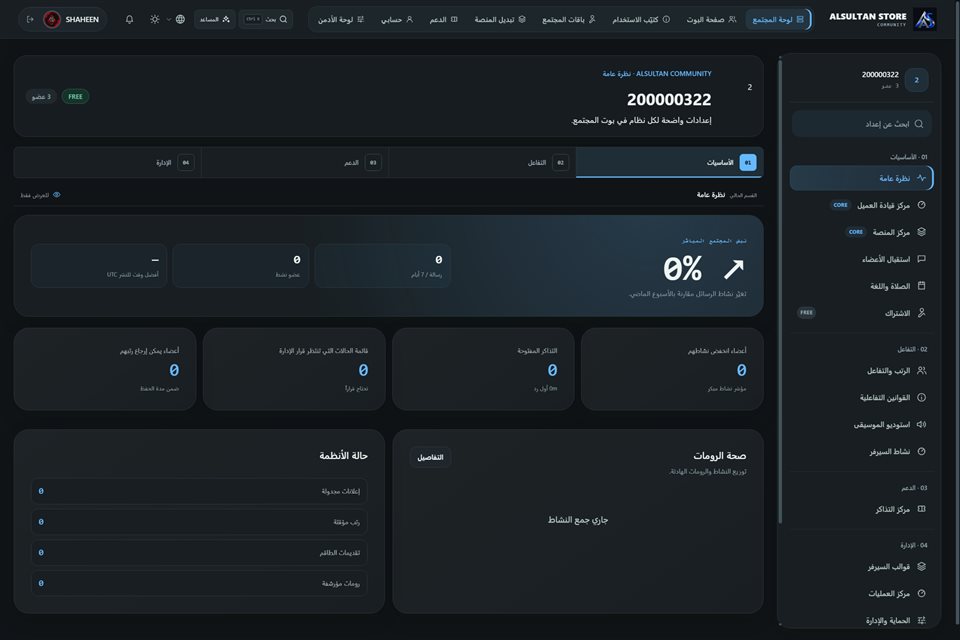This screenshot has height=640, width=960.
Task: Click the مركز العمليات operations icon
Action: [x=921, y=593]
